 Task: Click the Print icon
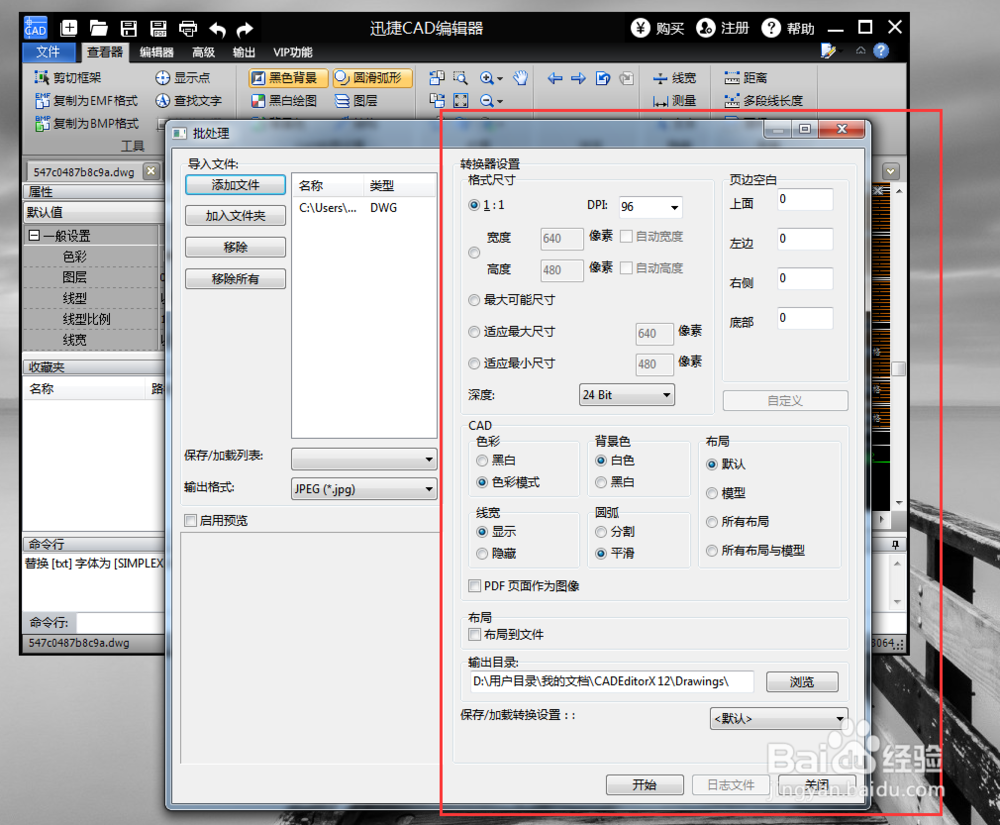click(188, 28)
